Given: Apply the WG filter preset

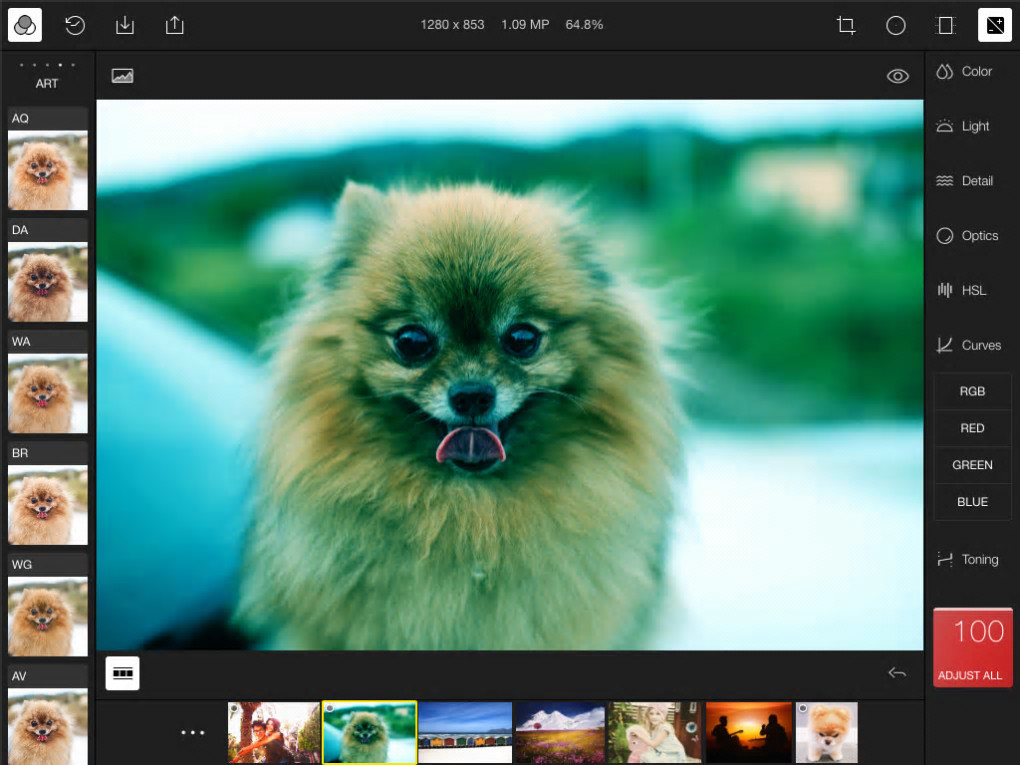Looking at the screenshot, I should 47,606.
